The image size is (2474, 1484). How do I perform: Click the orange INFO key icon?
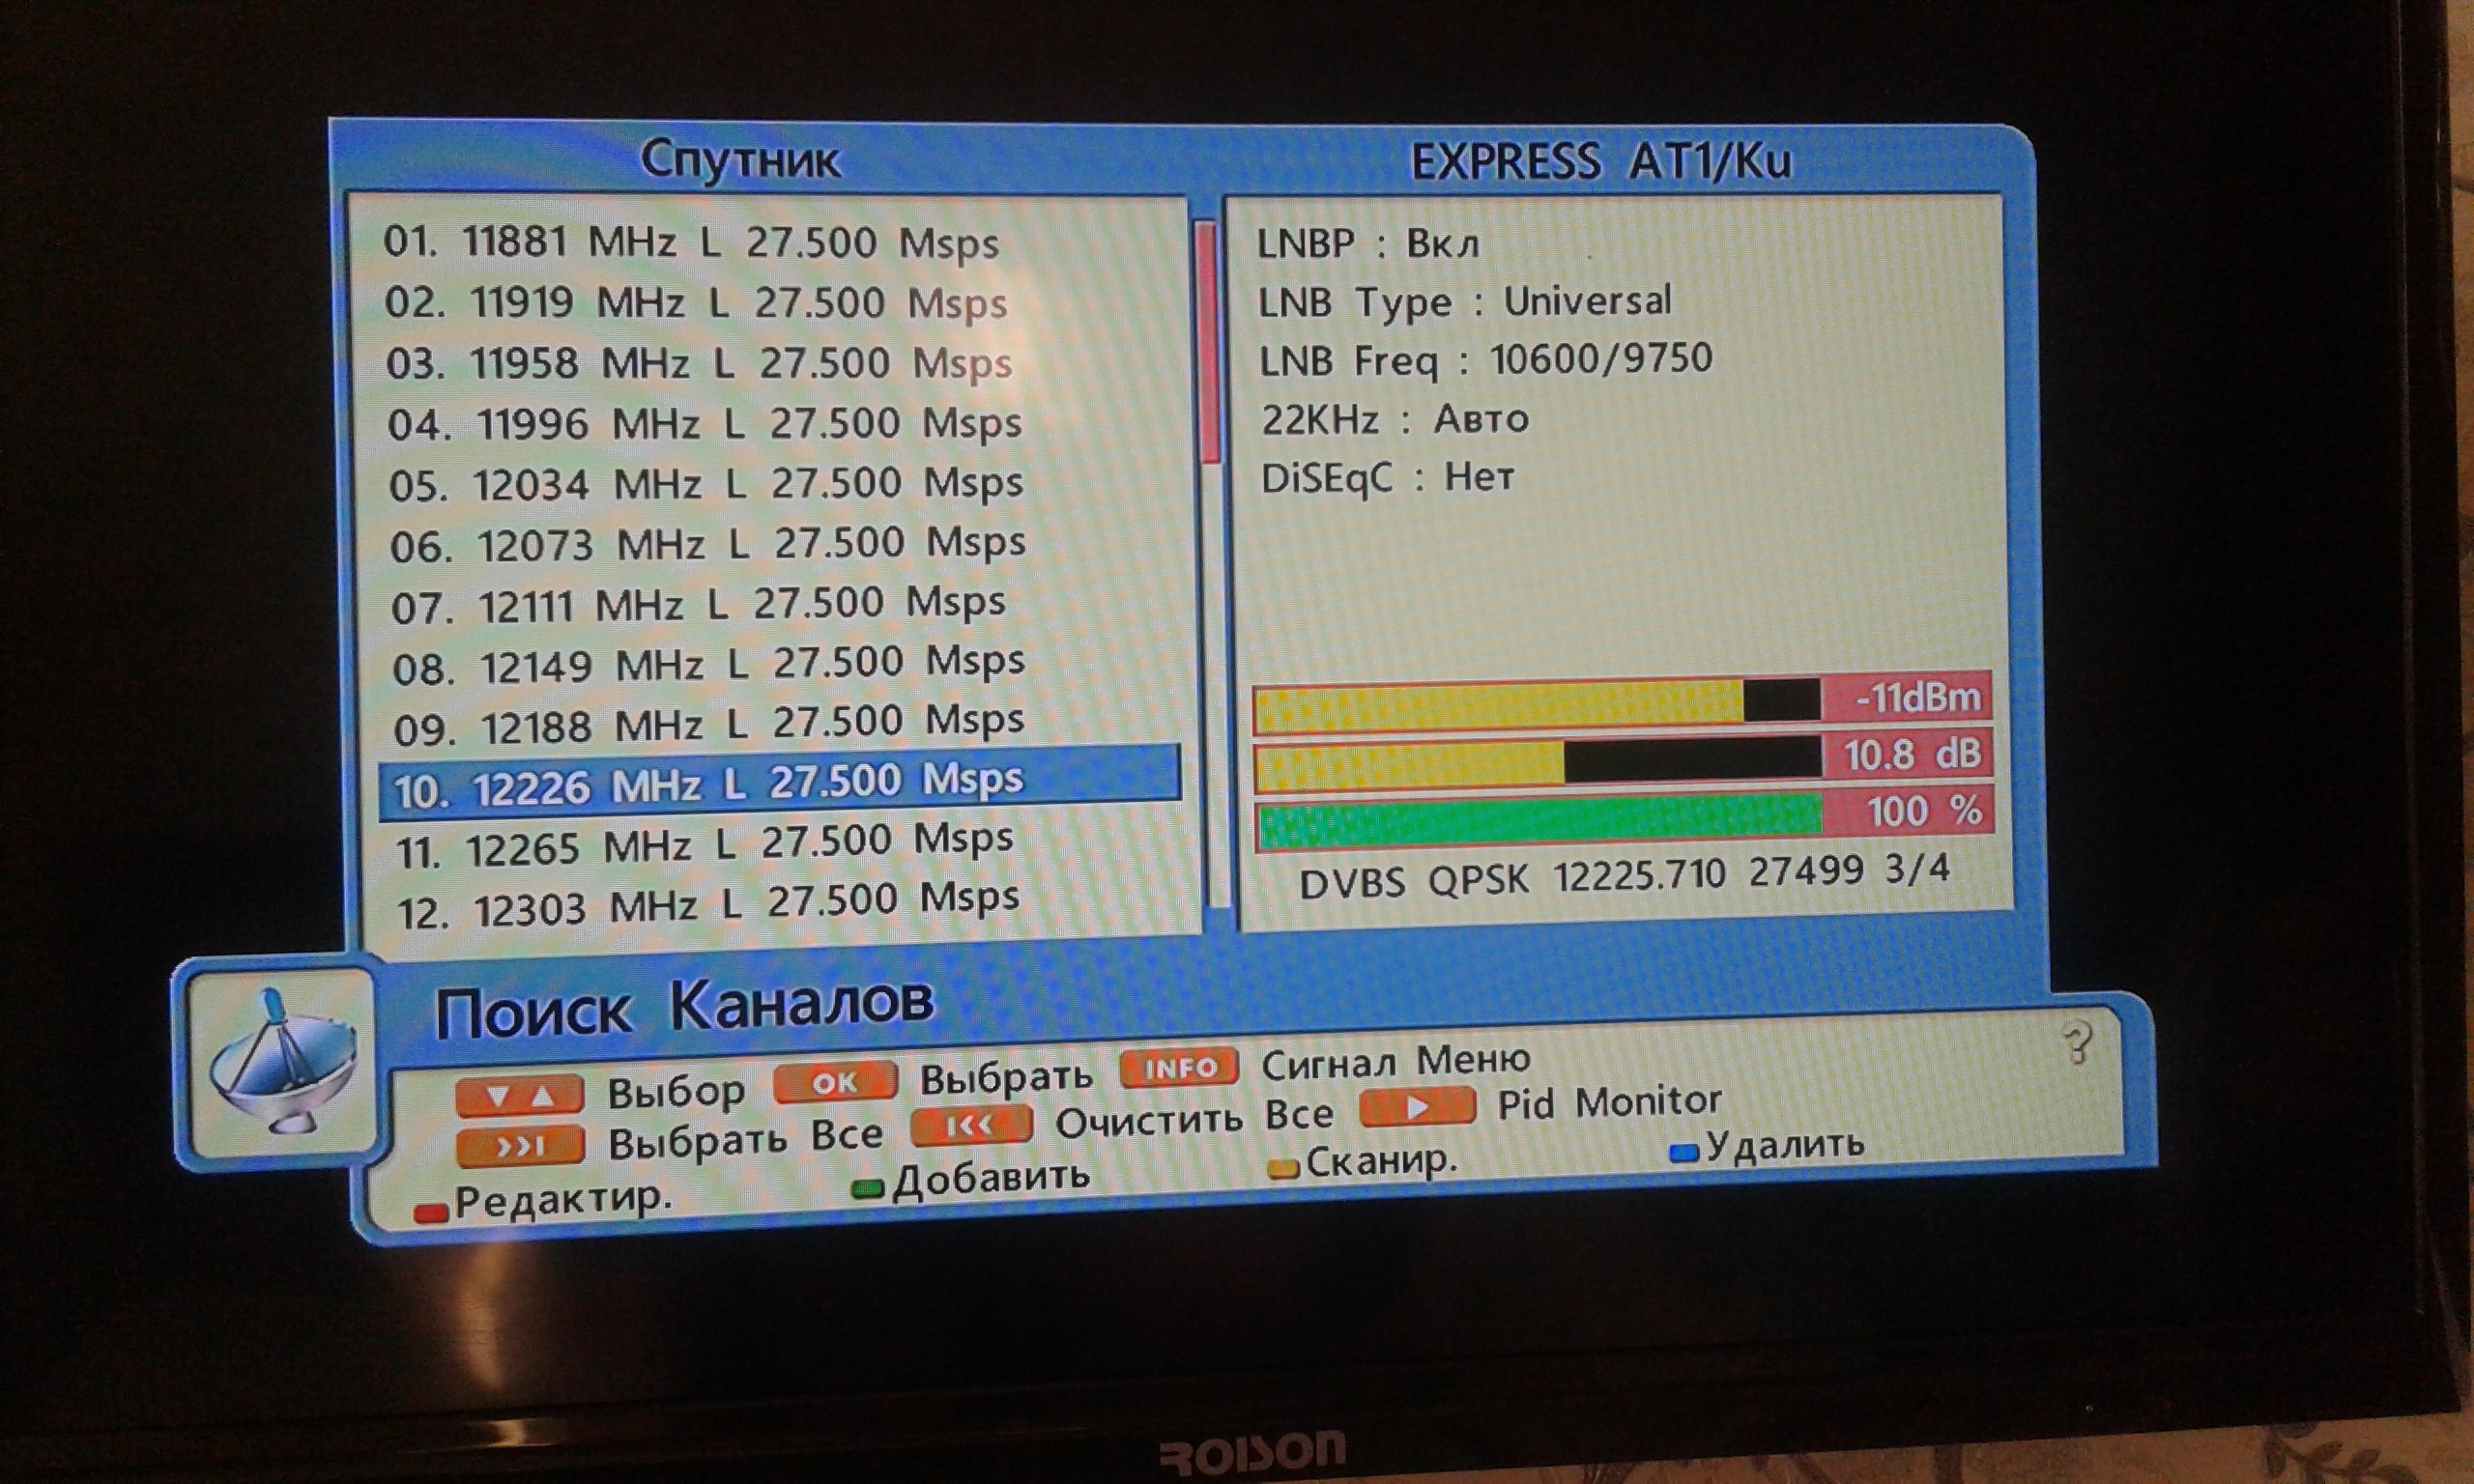coord(1179,1067)
